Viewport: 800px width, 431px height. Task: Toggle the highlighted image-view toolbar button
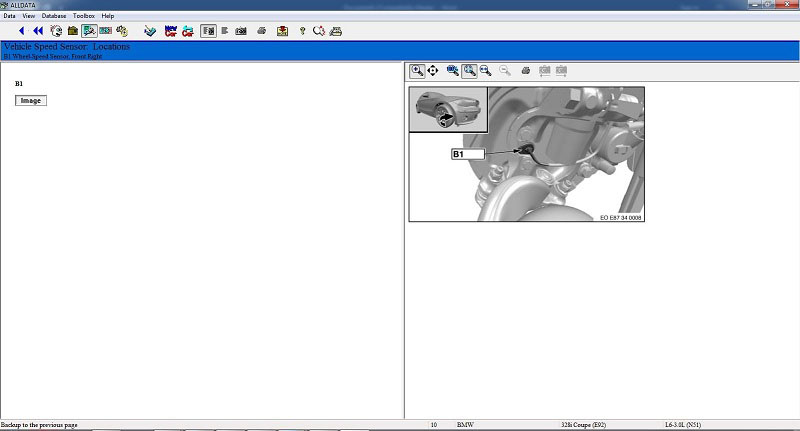[x=89, y=31]
